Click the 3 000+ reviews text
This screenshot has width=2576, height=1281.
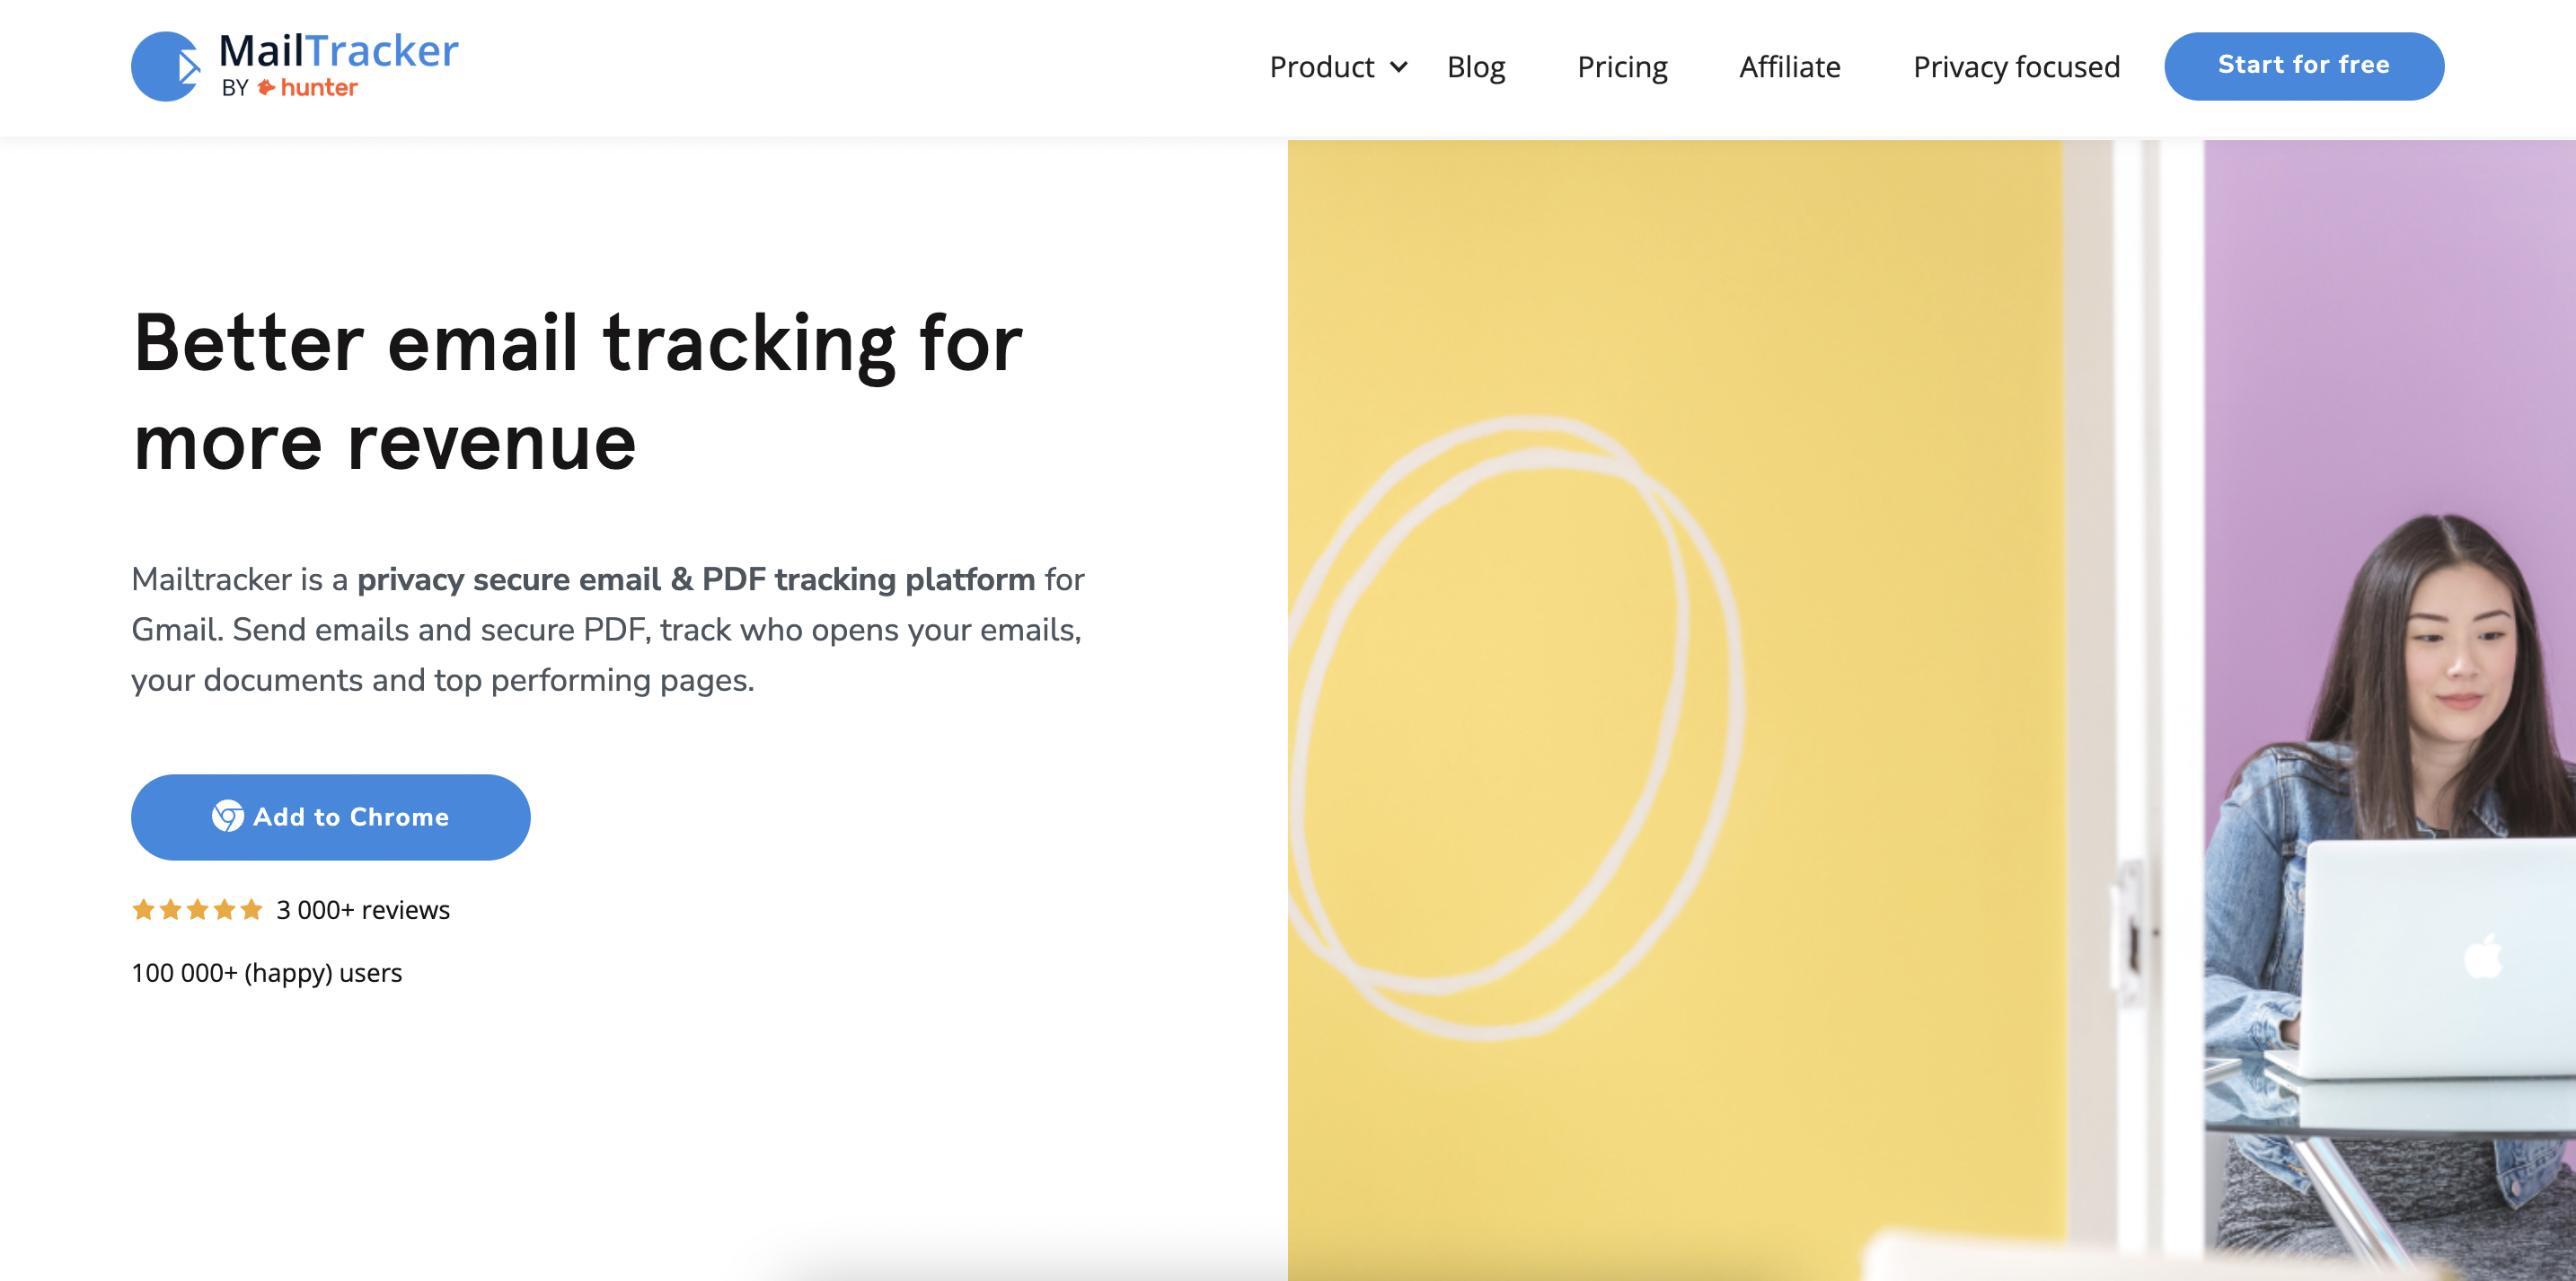[x=363, y=910]
